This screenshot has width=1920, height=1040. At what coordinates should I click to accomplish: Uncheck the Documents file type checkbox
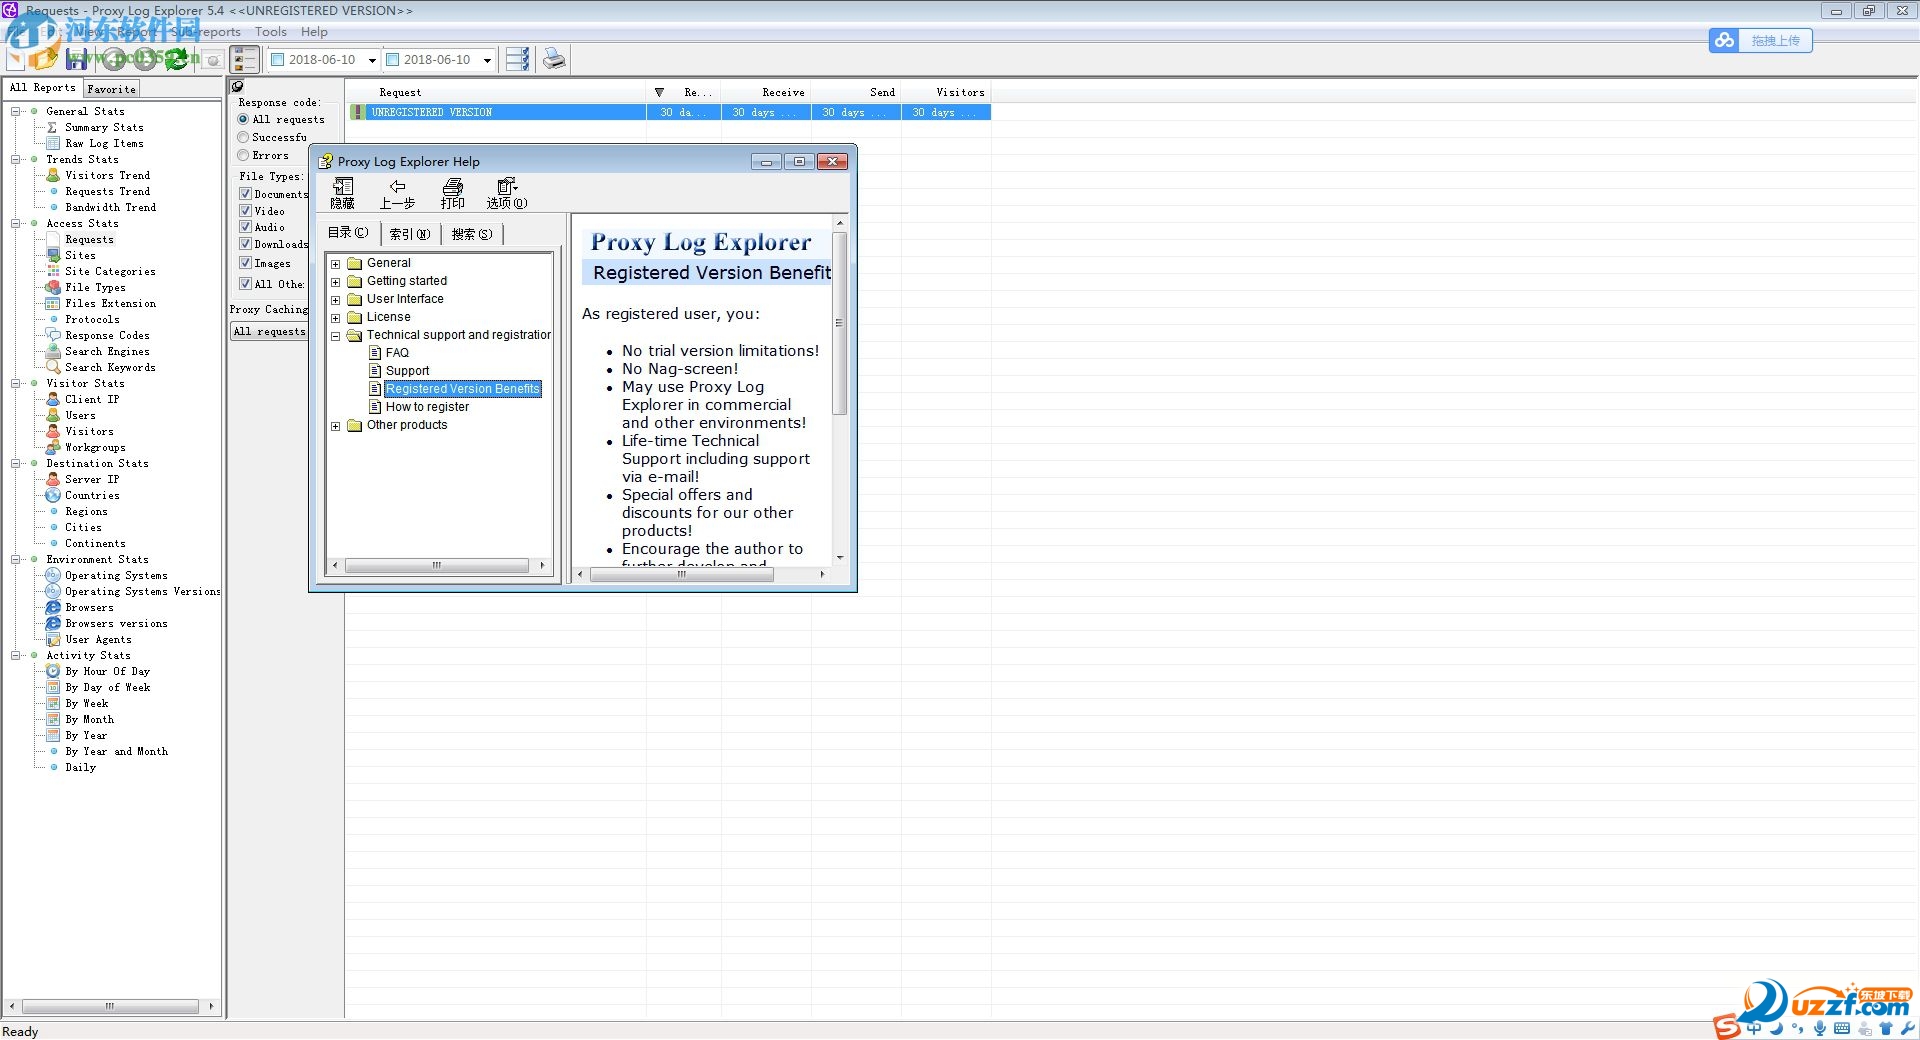tap(245, 194)
